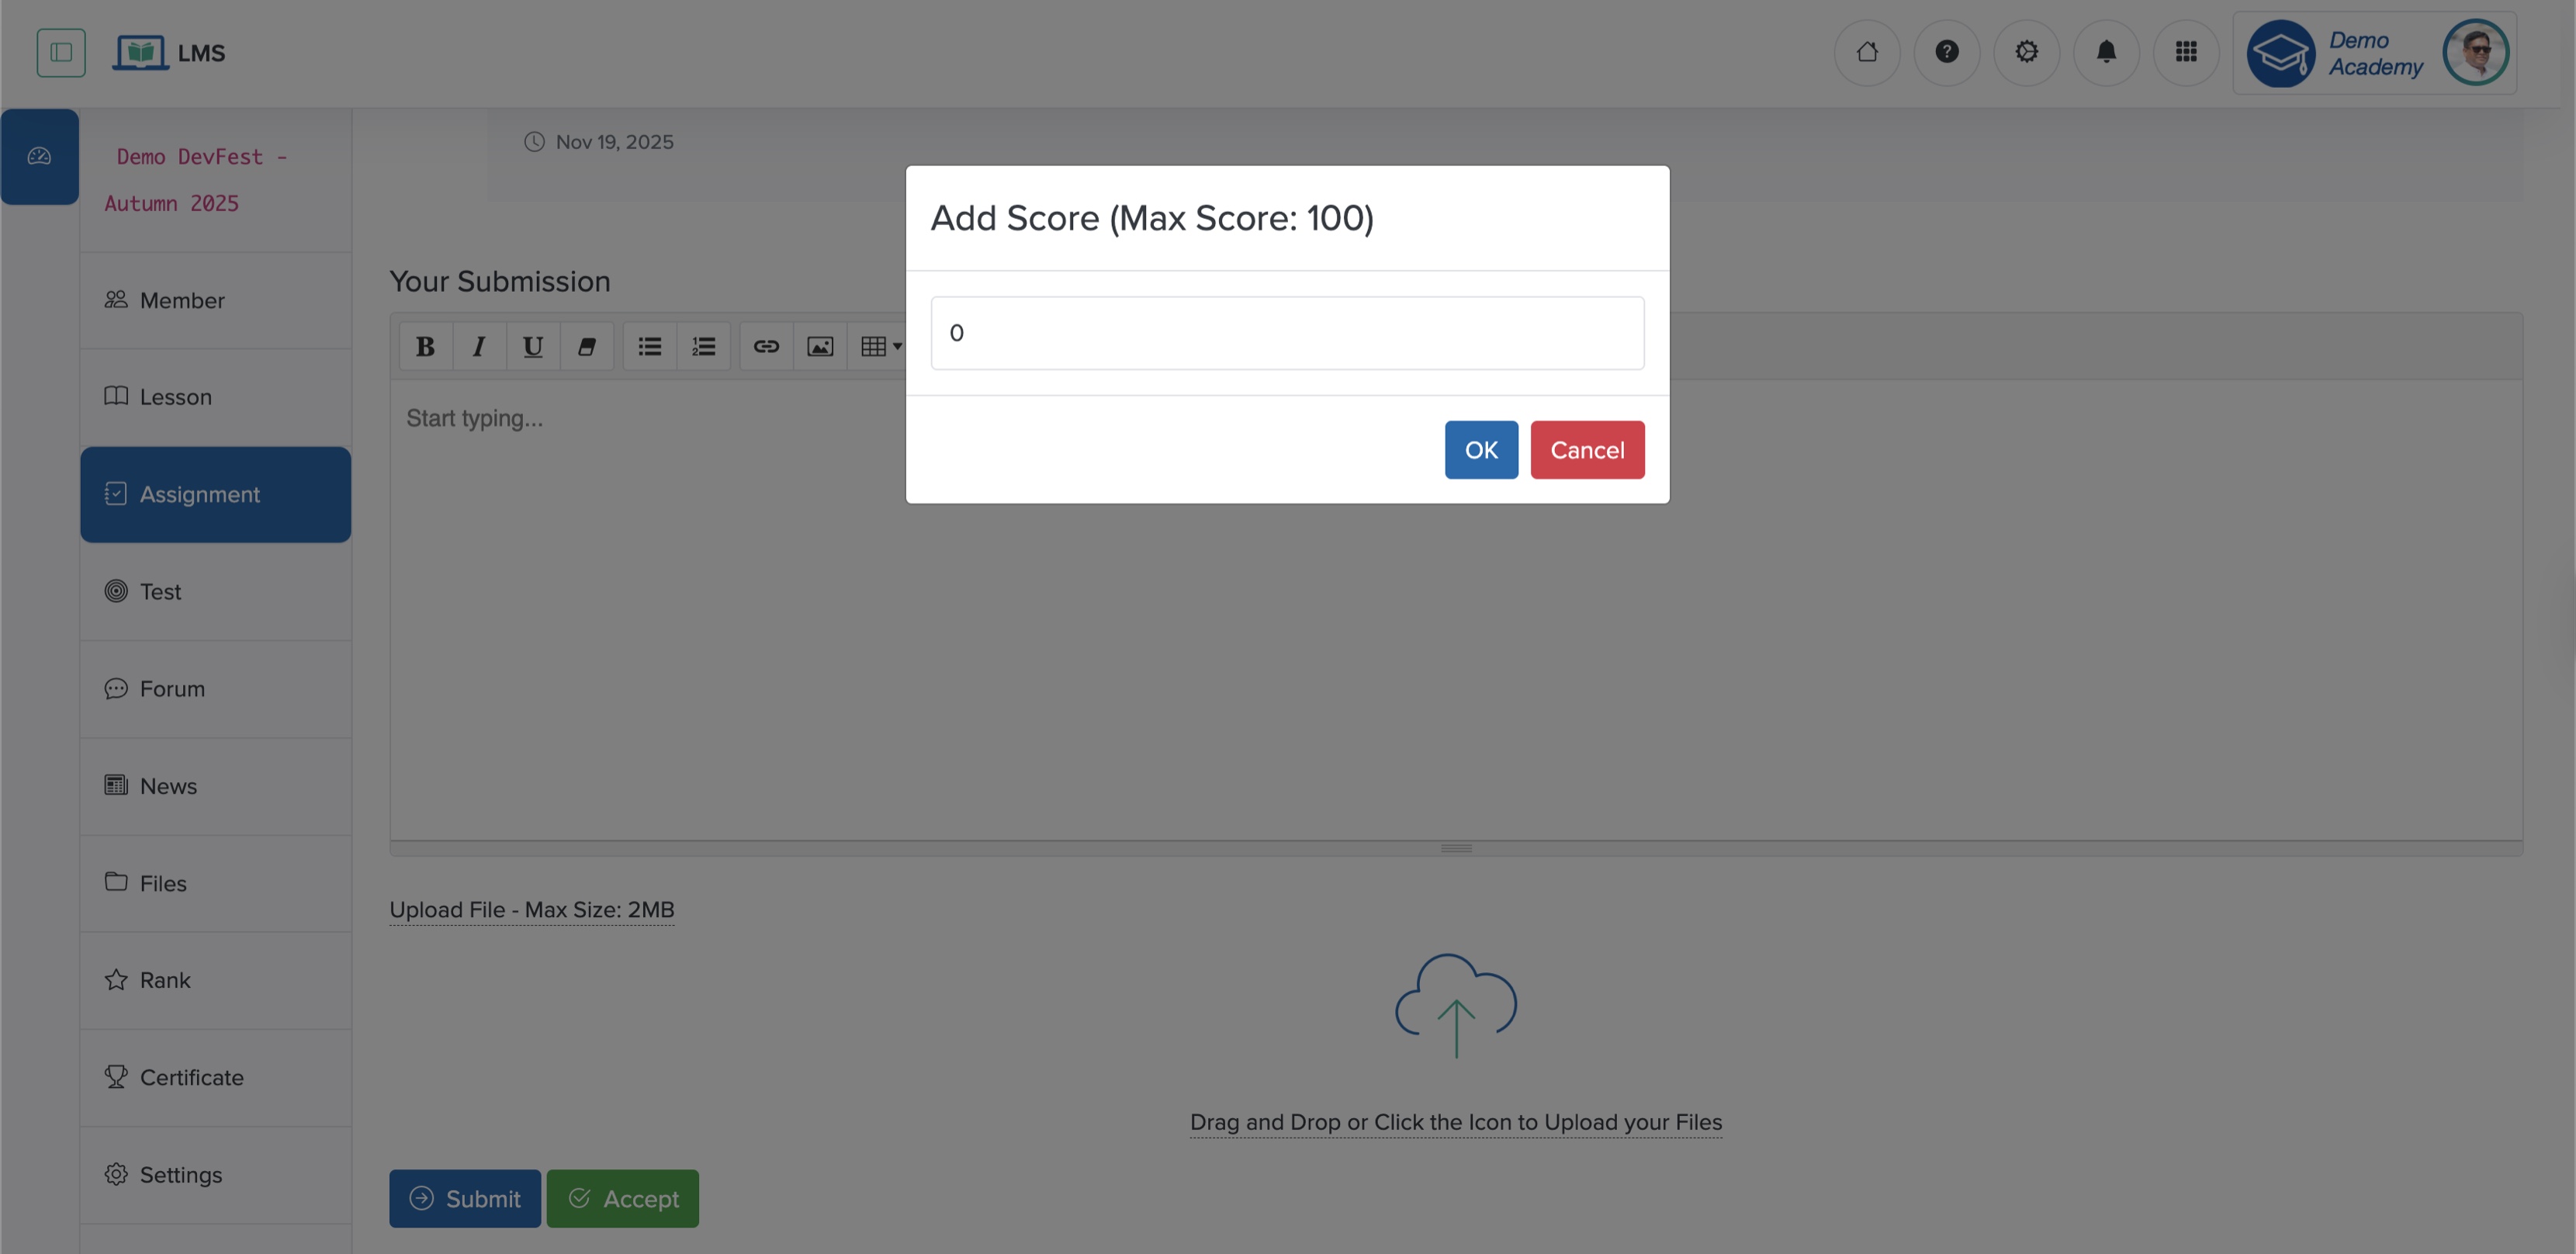The image size is (2576, 1254).
Task: Collapse the left sidebar panel
Action: point(61,52)
